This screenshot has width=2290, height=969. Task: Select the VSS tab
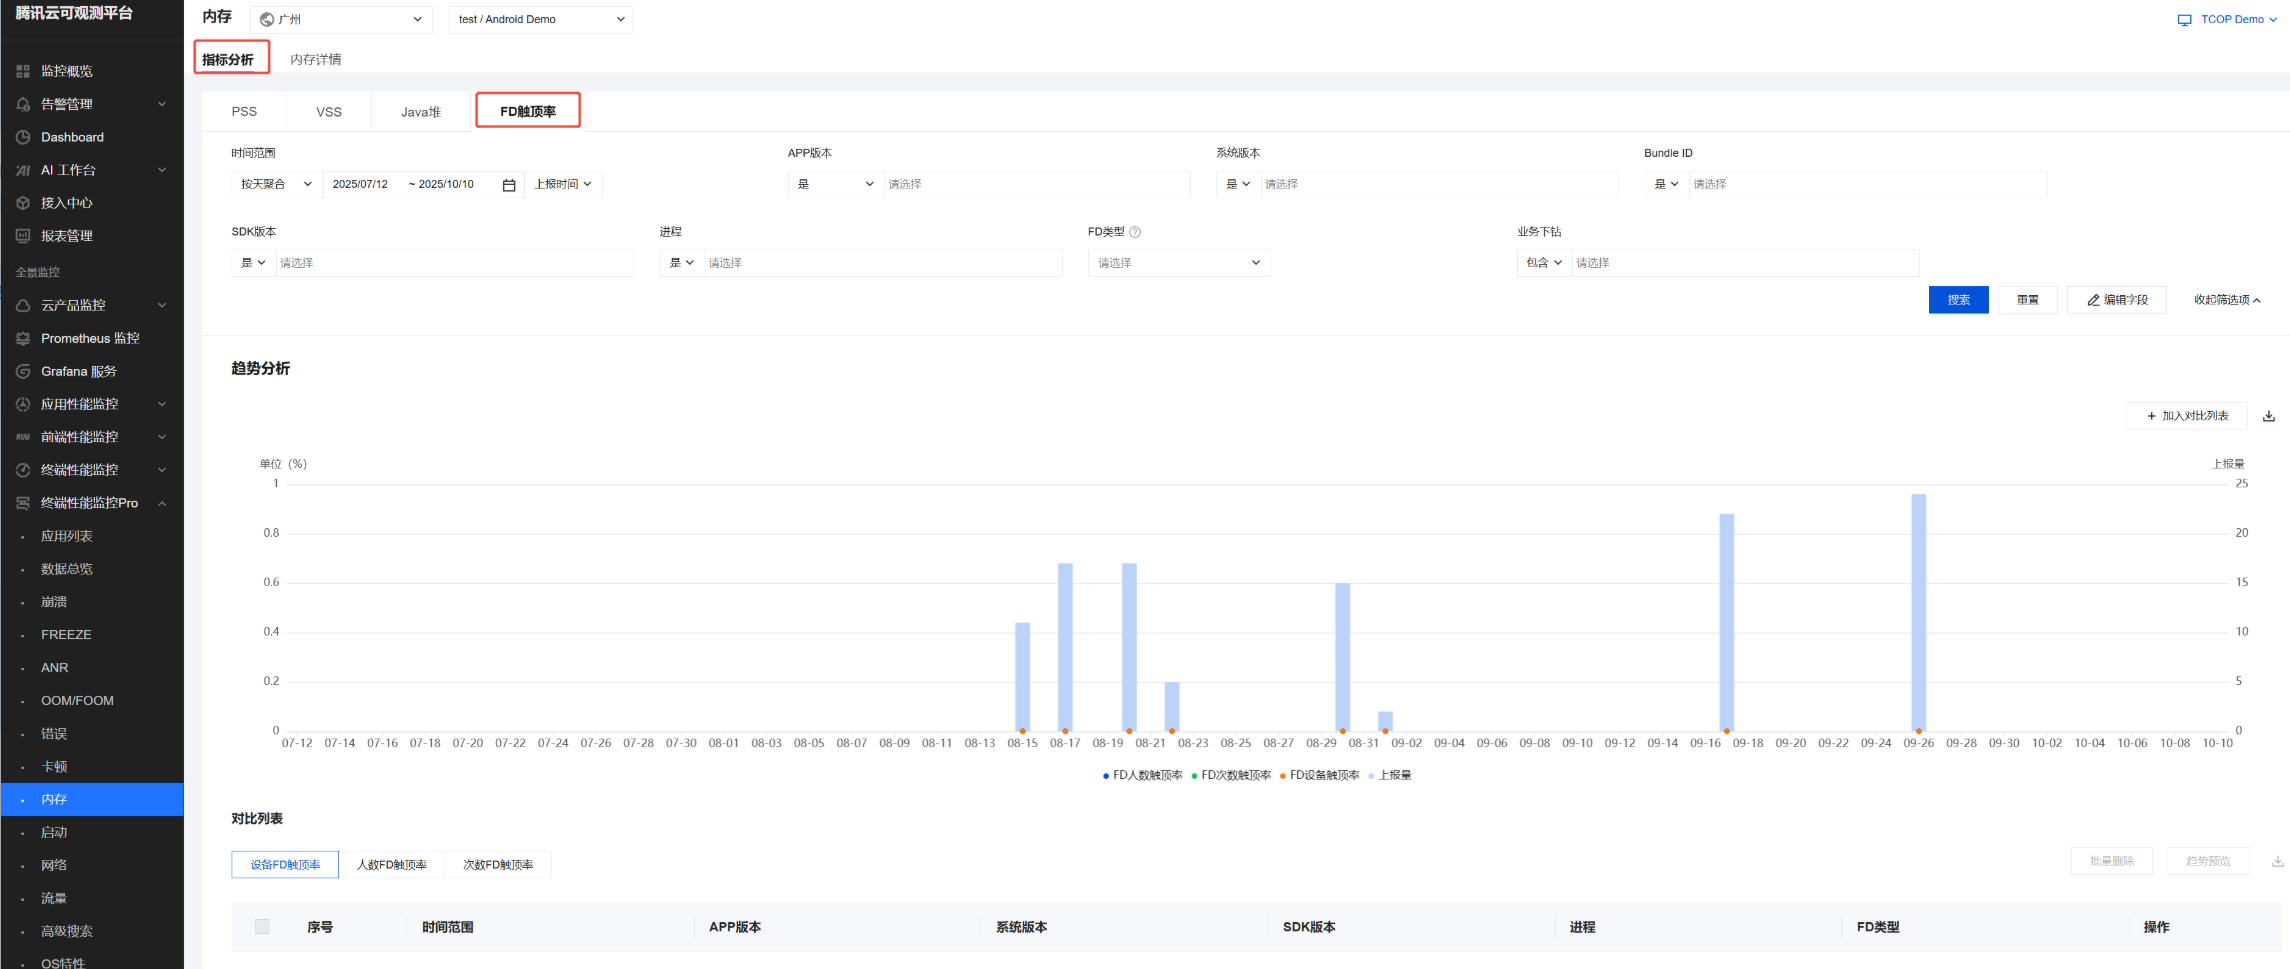pyautogui.click(x=329, y=112)
